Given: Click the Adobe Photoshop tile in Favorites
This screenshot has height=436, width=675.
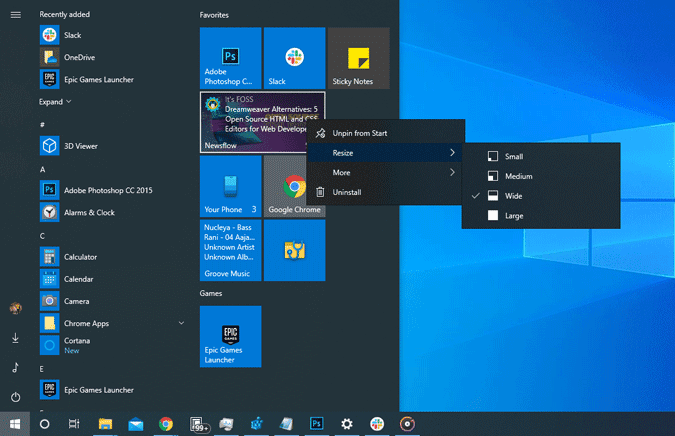Looking at the screenshot, I should click(230, 58).
